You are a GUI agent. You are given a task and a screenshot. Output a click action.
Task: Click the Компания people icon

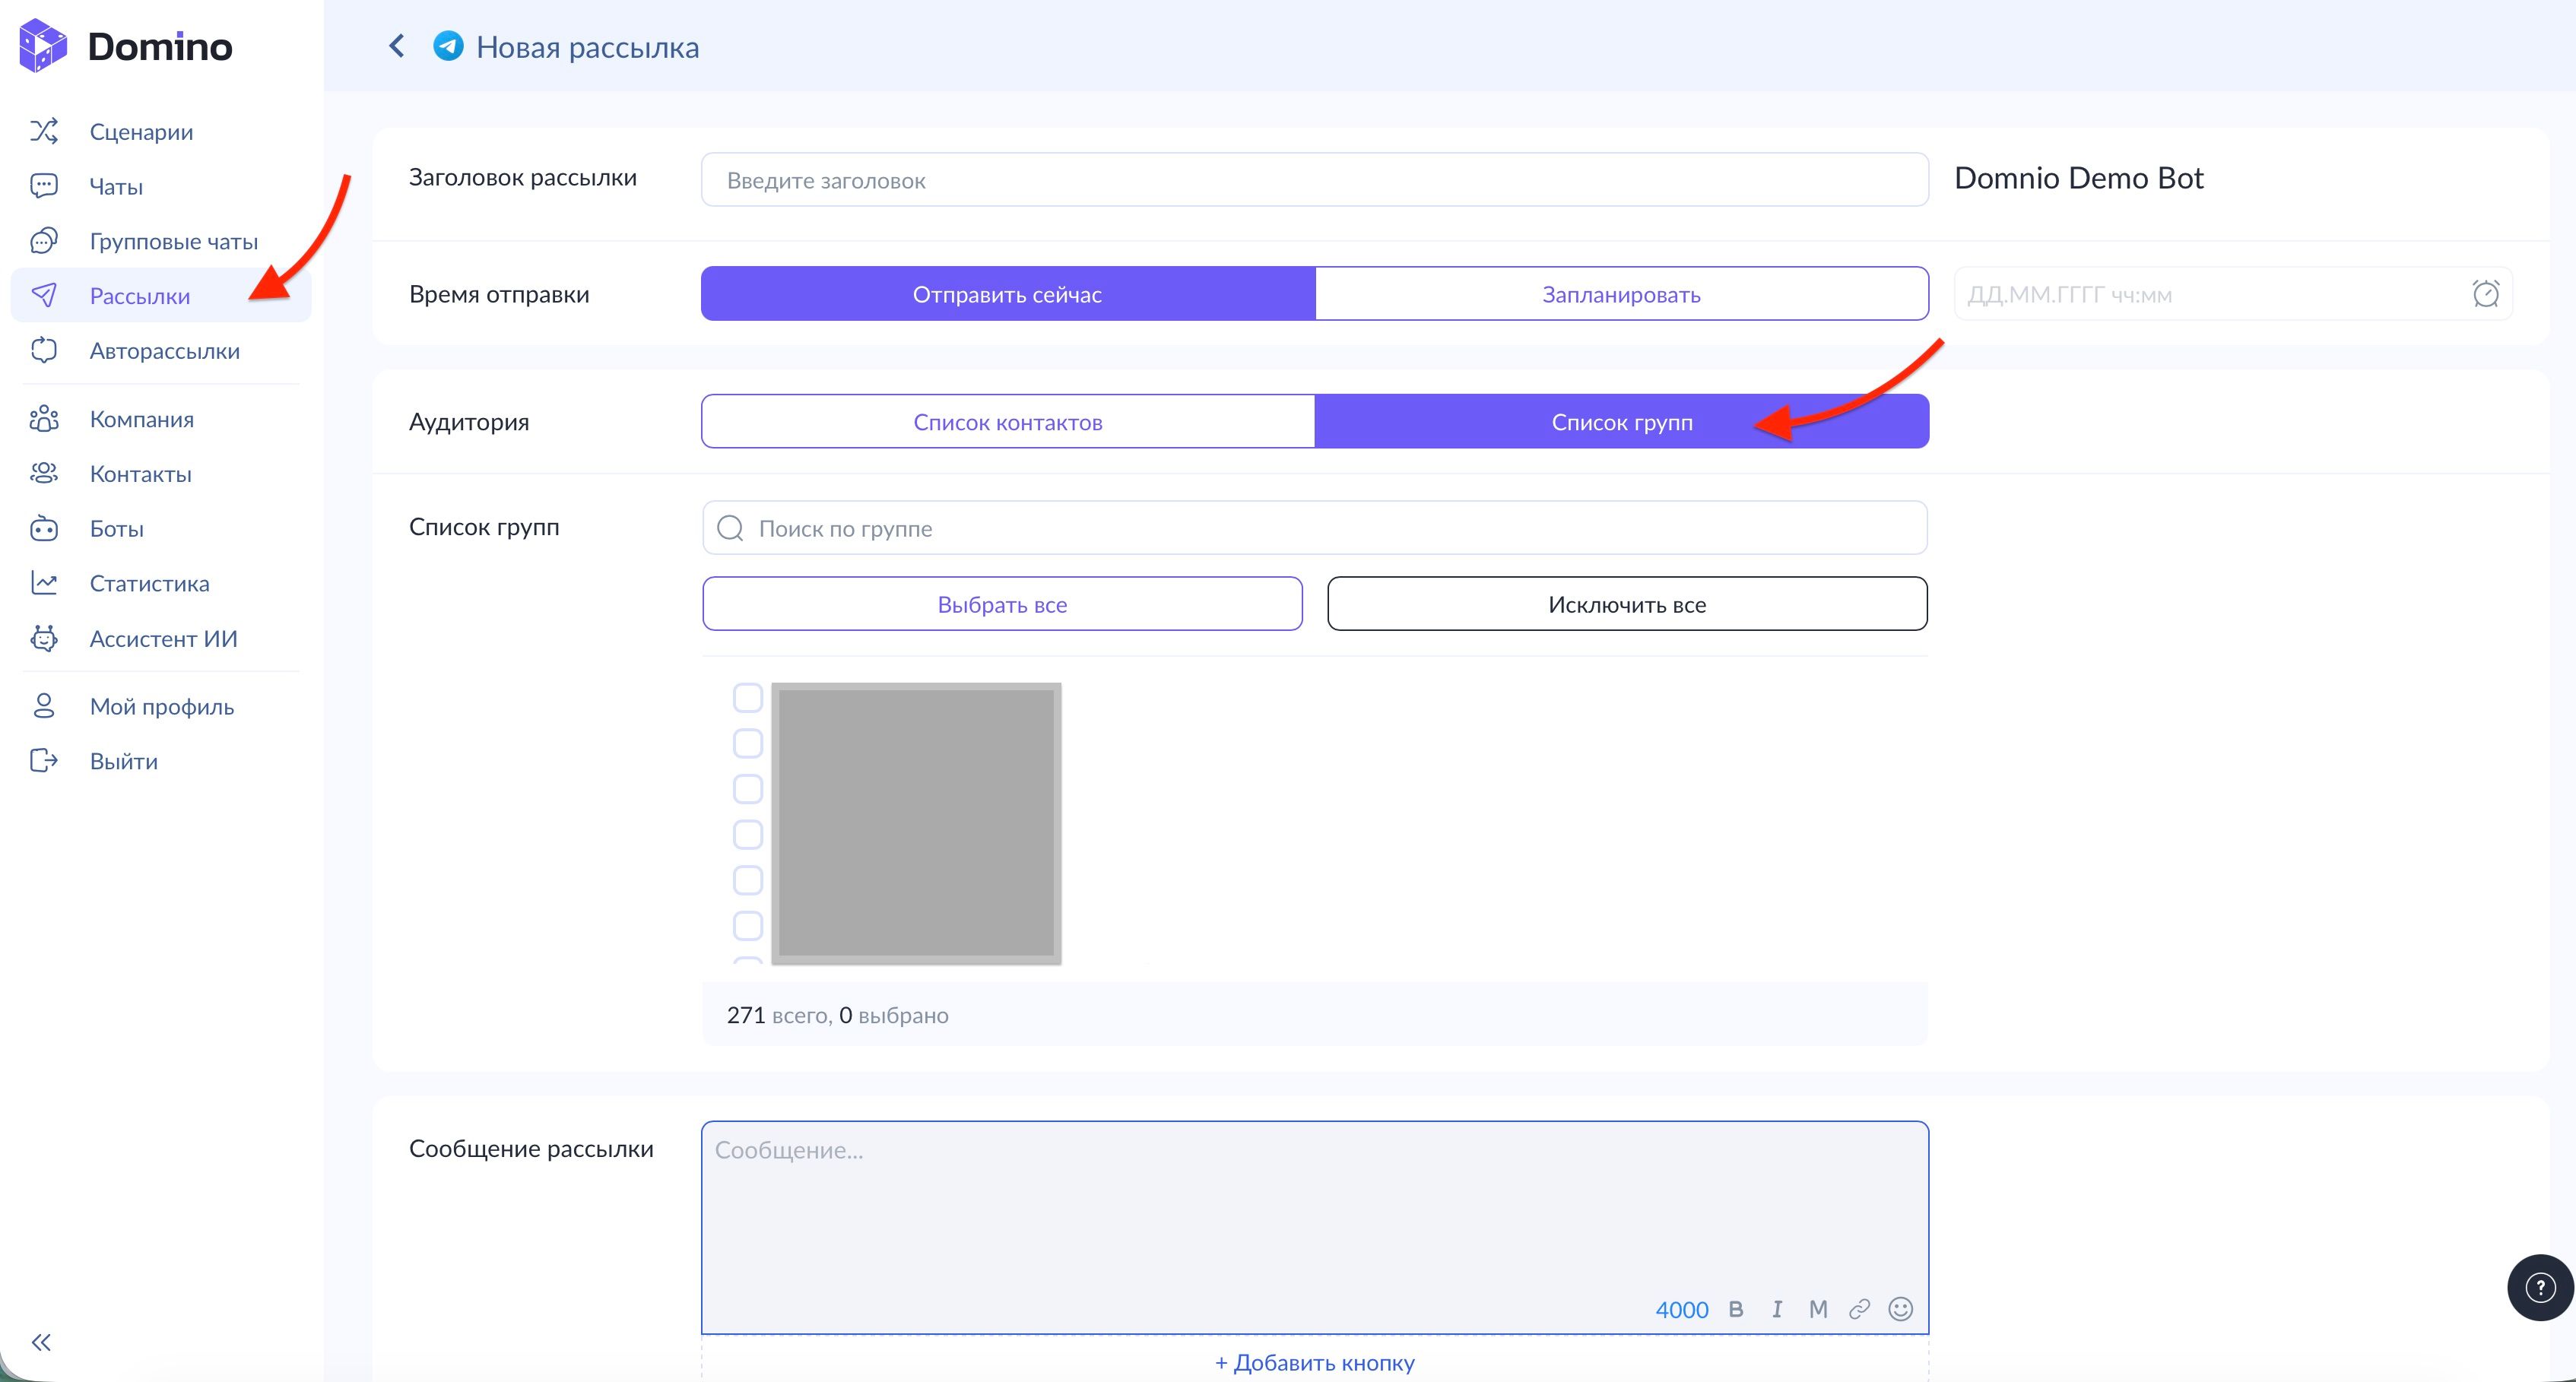pyautogui.click(x=44, y=419)
